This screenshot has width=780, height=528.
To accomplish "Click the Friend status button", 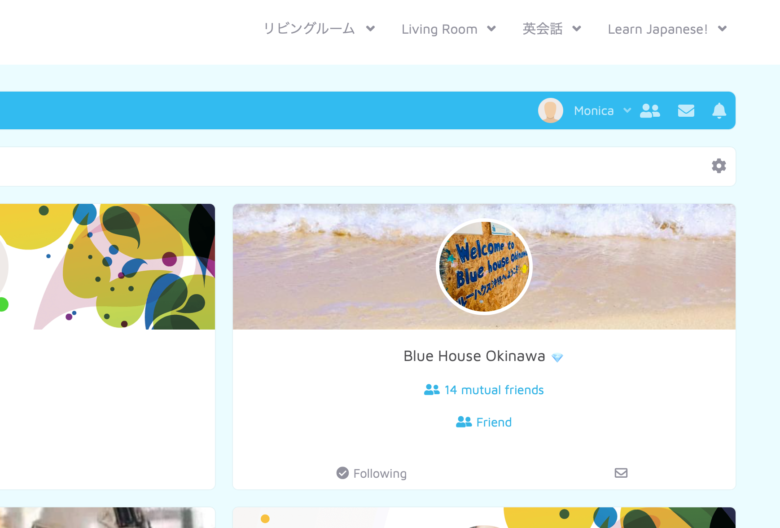I will [484, 422].
